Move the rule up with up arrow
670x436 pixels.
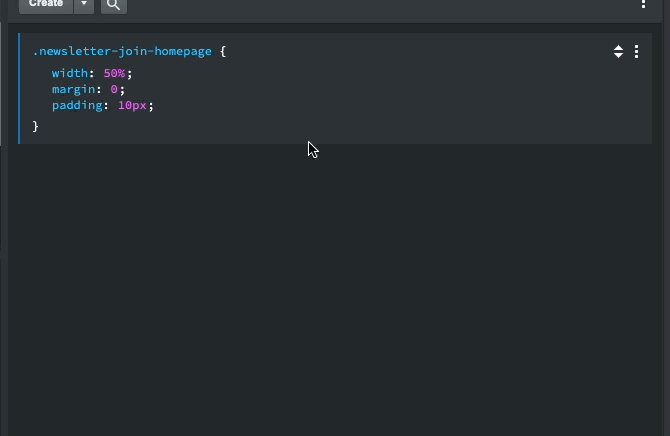618,48
